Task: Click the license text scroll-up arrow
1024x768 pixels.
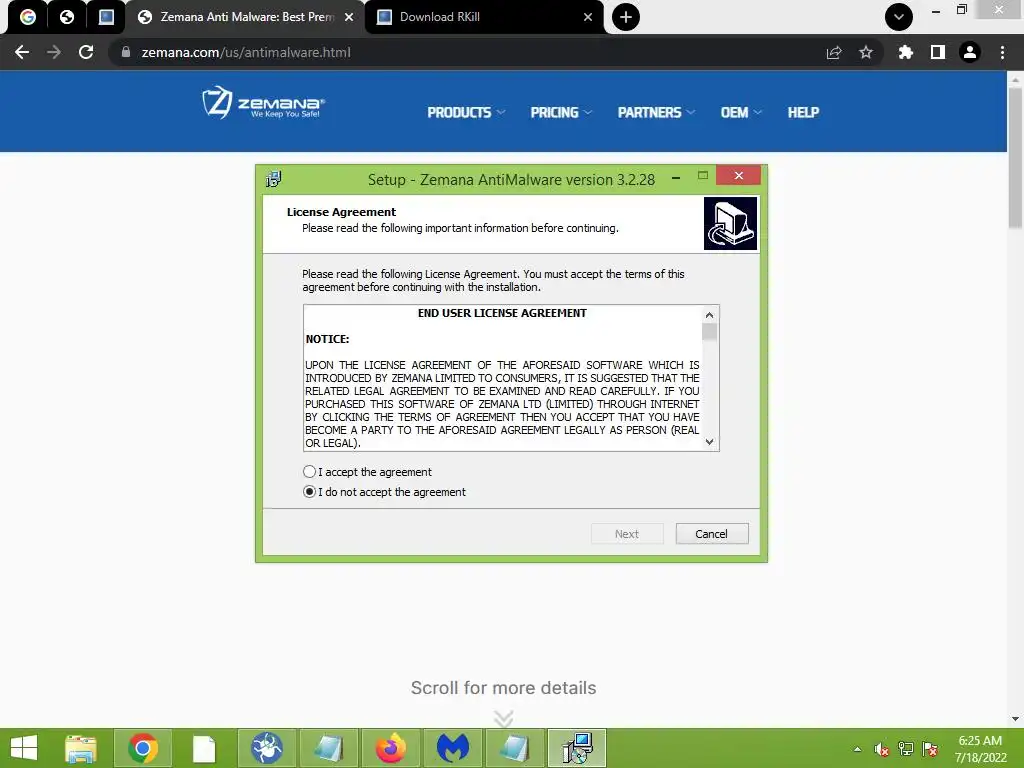Action: [x=709, y=315]
